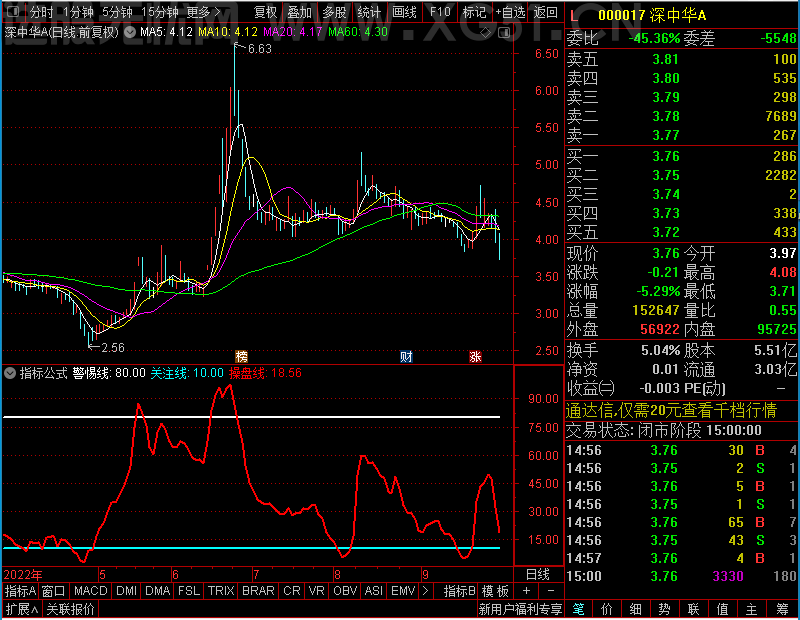Select the DMA indicator

coord(157,591)
